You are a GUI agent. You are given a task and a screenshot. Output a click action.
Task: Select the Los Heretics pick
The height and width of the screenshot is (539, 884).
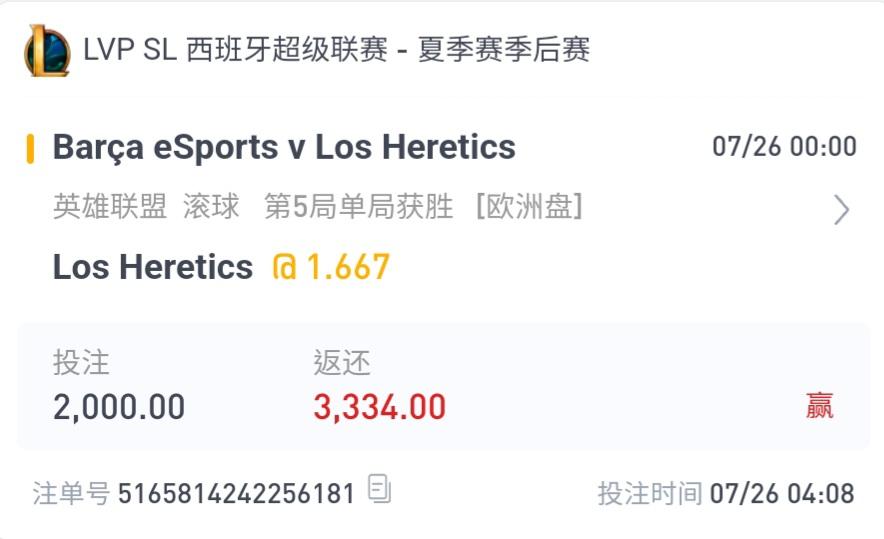pos(153,267)
